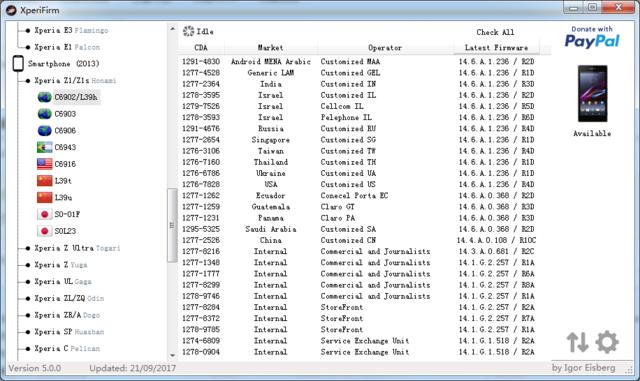Select Xperia E1 Falcon in device tree

tap(67, 47)
